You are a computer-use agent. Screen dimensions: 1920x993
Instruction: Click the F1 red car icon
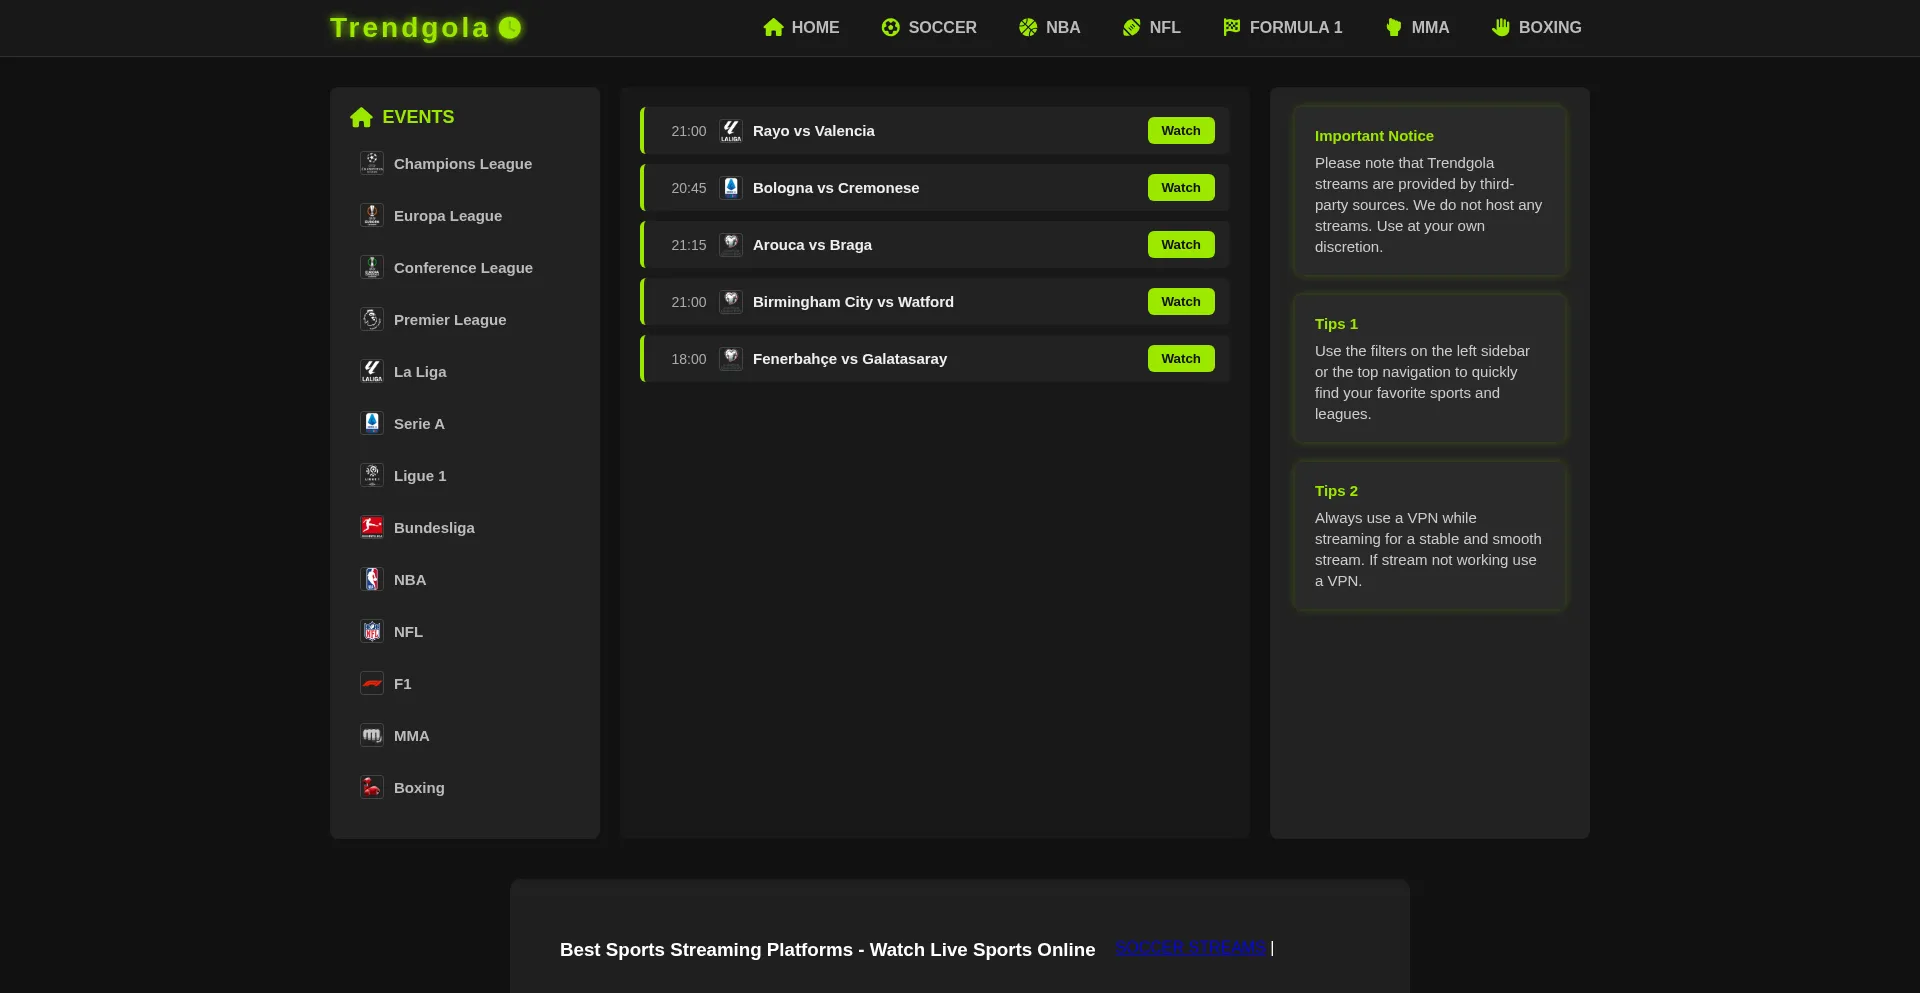372,683
